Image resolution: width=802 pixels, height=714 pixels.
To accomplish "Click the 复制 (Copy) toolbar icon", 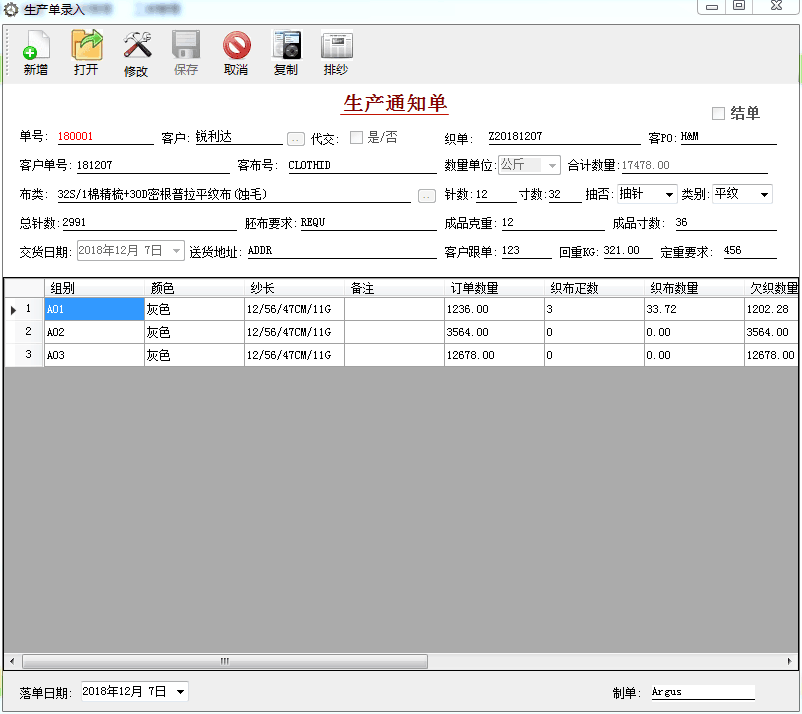I will pyautogui.click(x=286, y=53).
